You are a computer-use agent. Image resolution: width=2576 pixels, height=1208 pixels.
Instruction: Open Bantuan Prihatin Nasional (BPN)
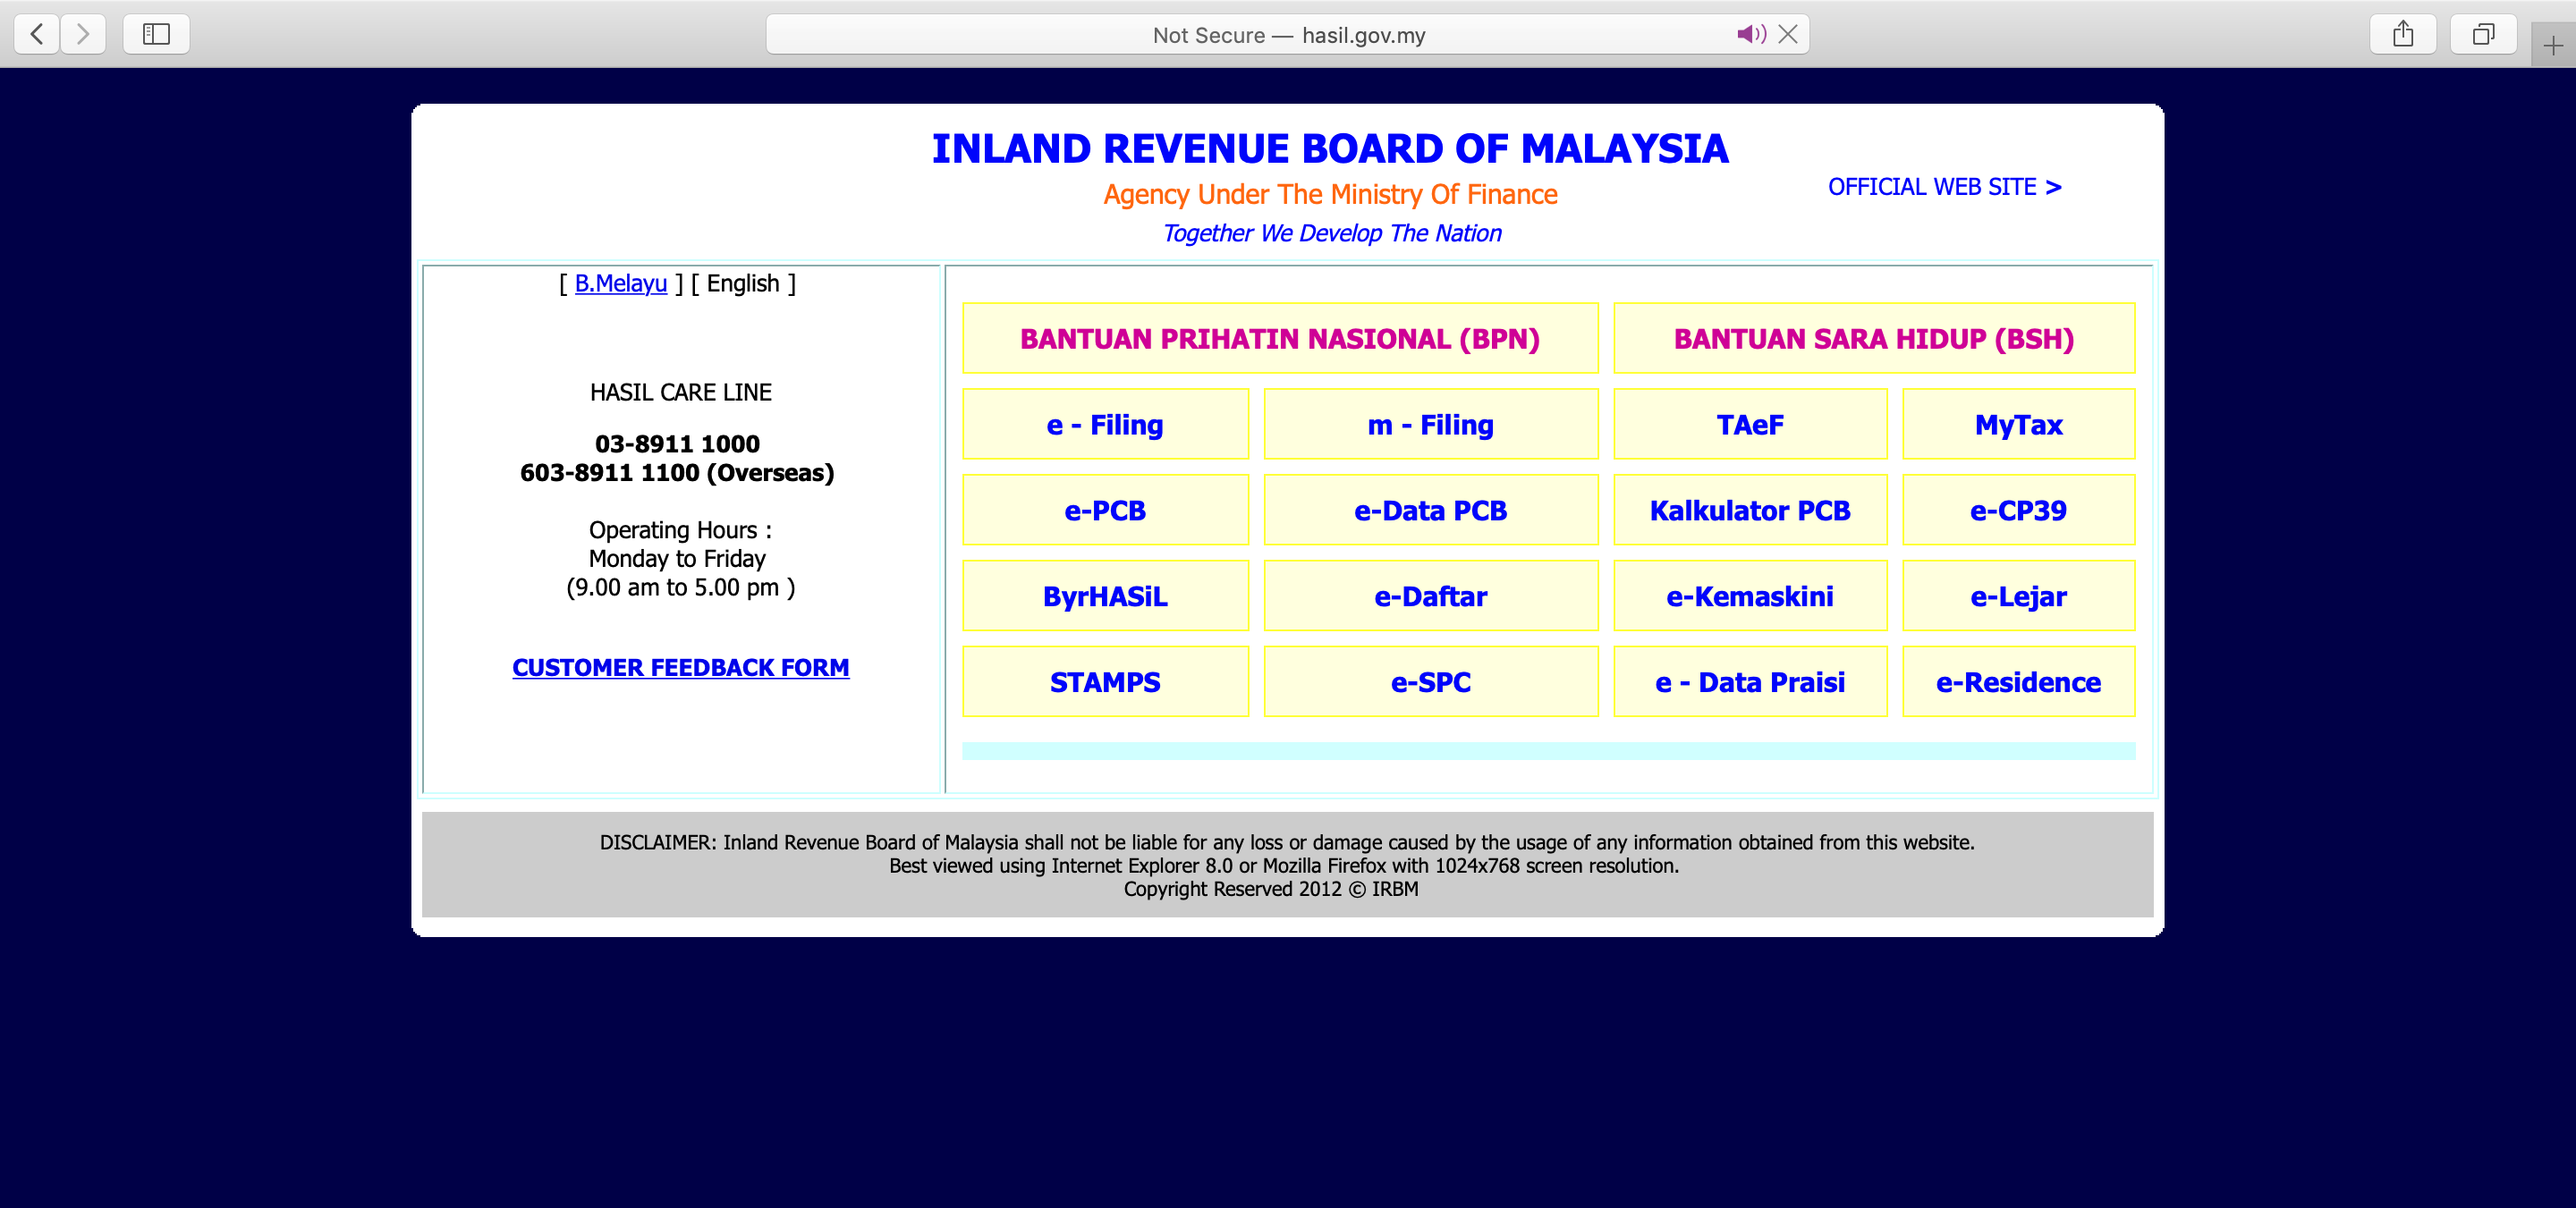(x=1280, y=338)
